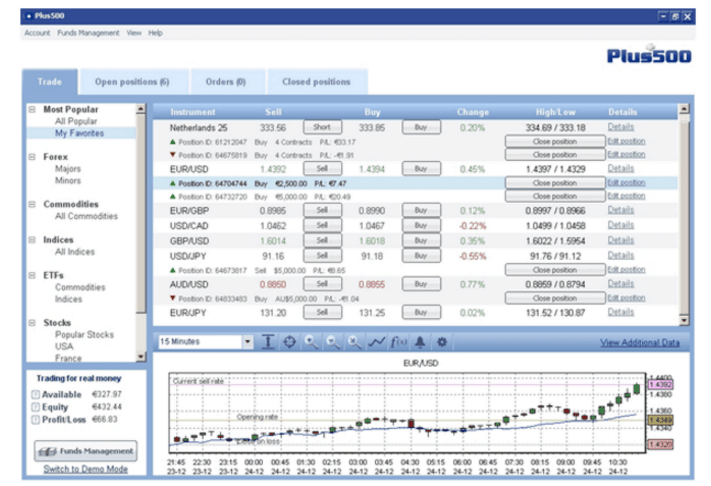The image size is (711, 486).
Task: Switch to the Open positions (6) tab
Action: pyautogui.click(x=132, y=82)
